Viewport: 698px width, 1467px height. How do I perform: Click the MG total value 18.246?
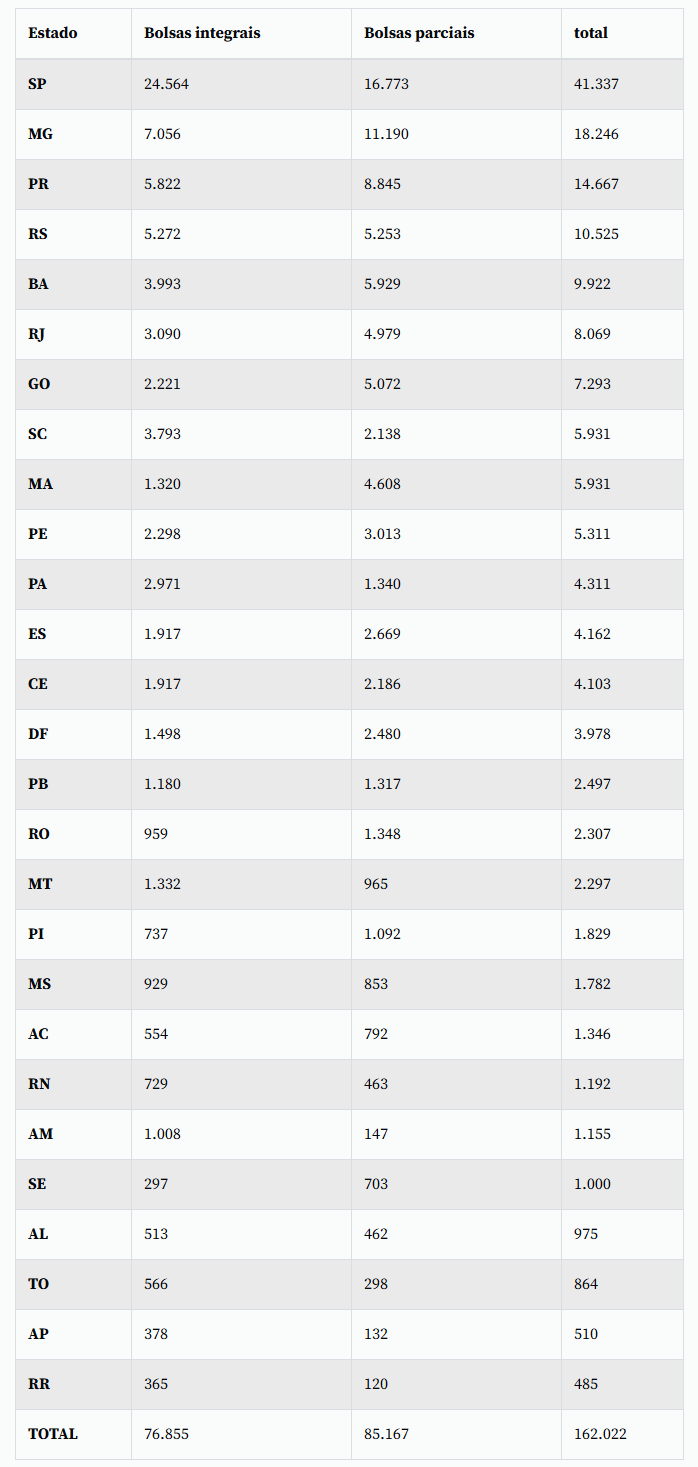[x=596, y=134]
